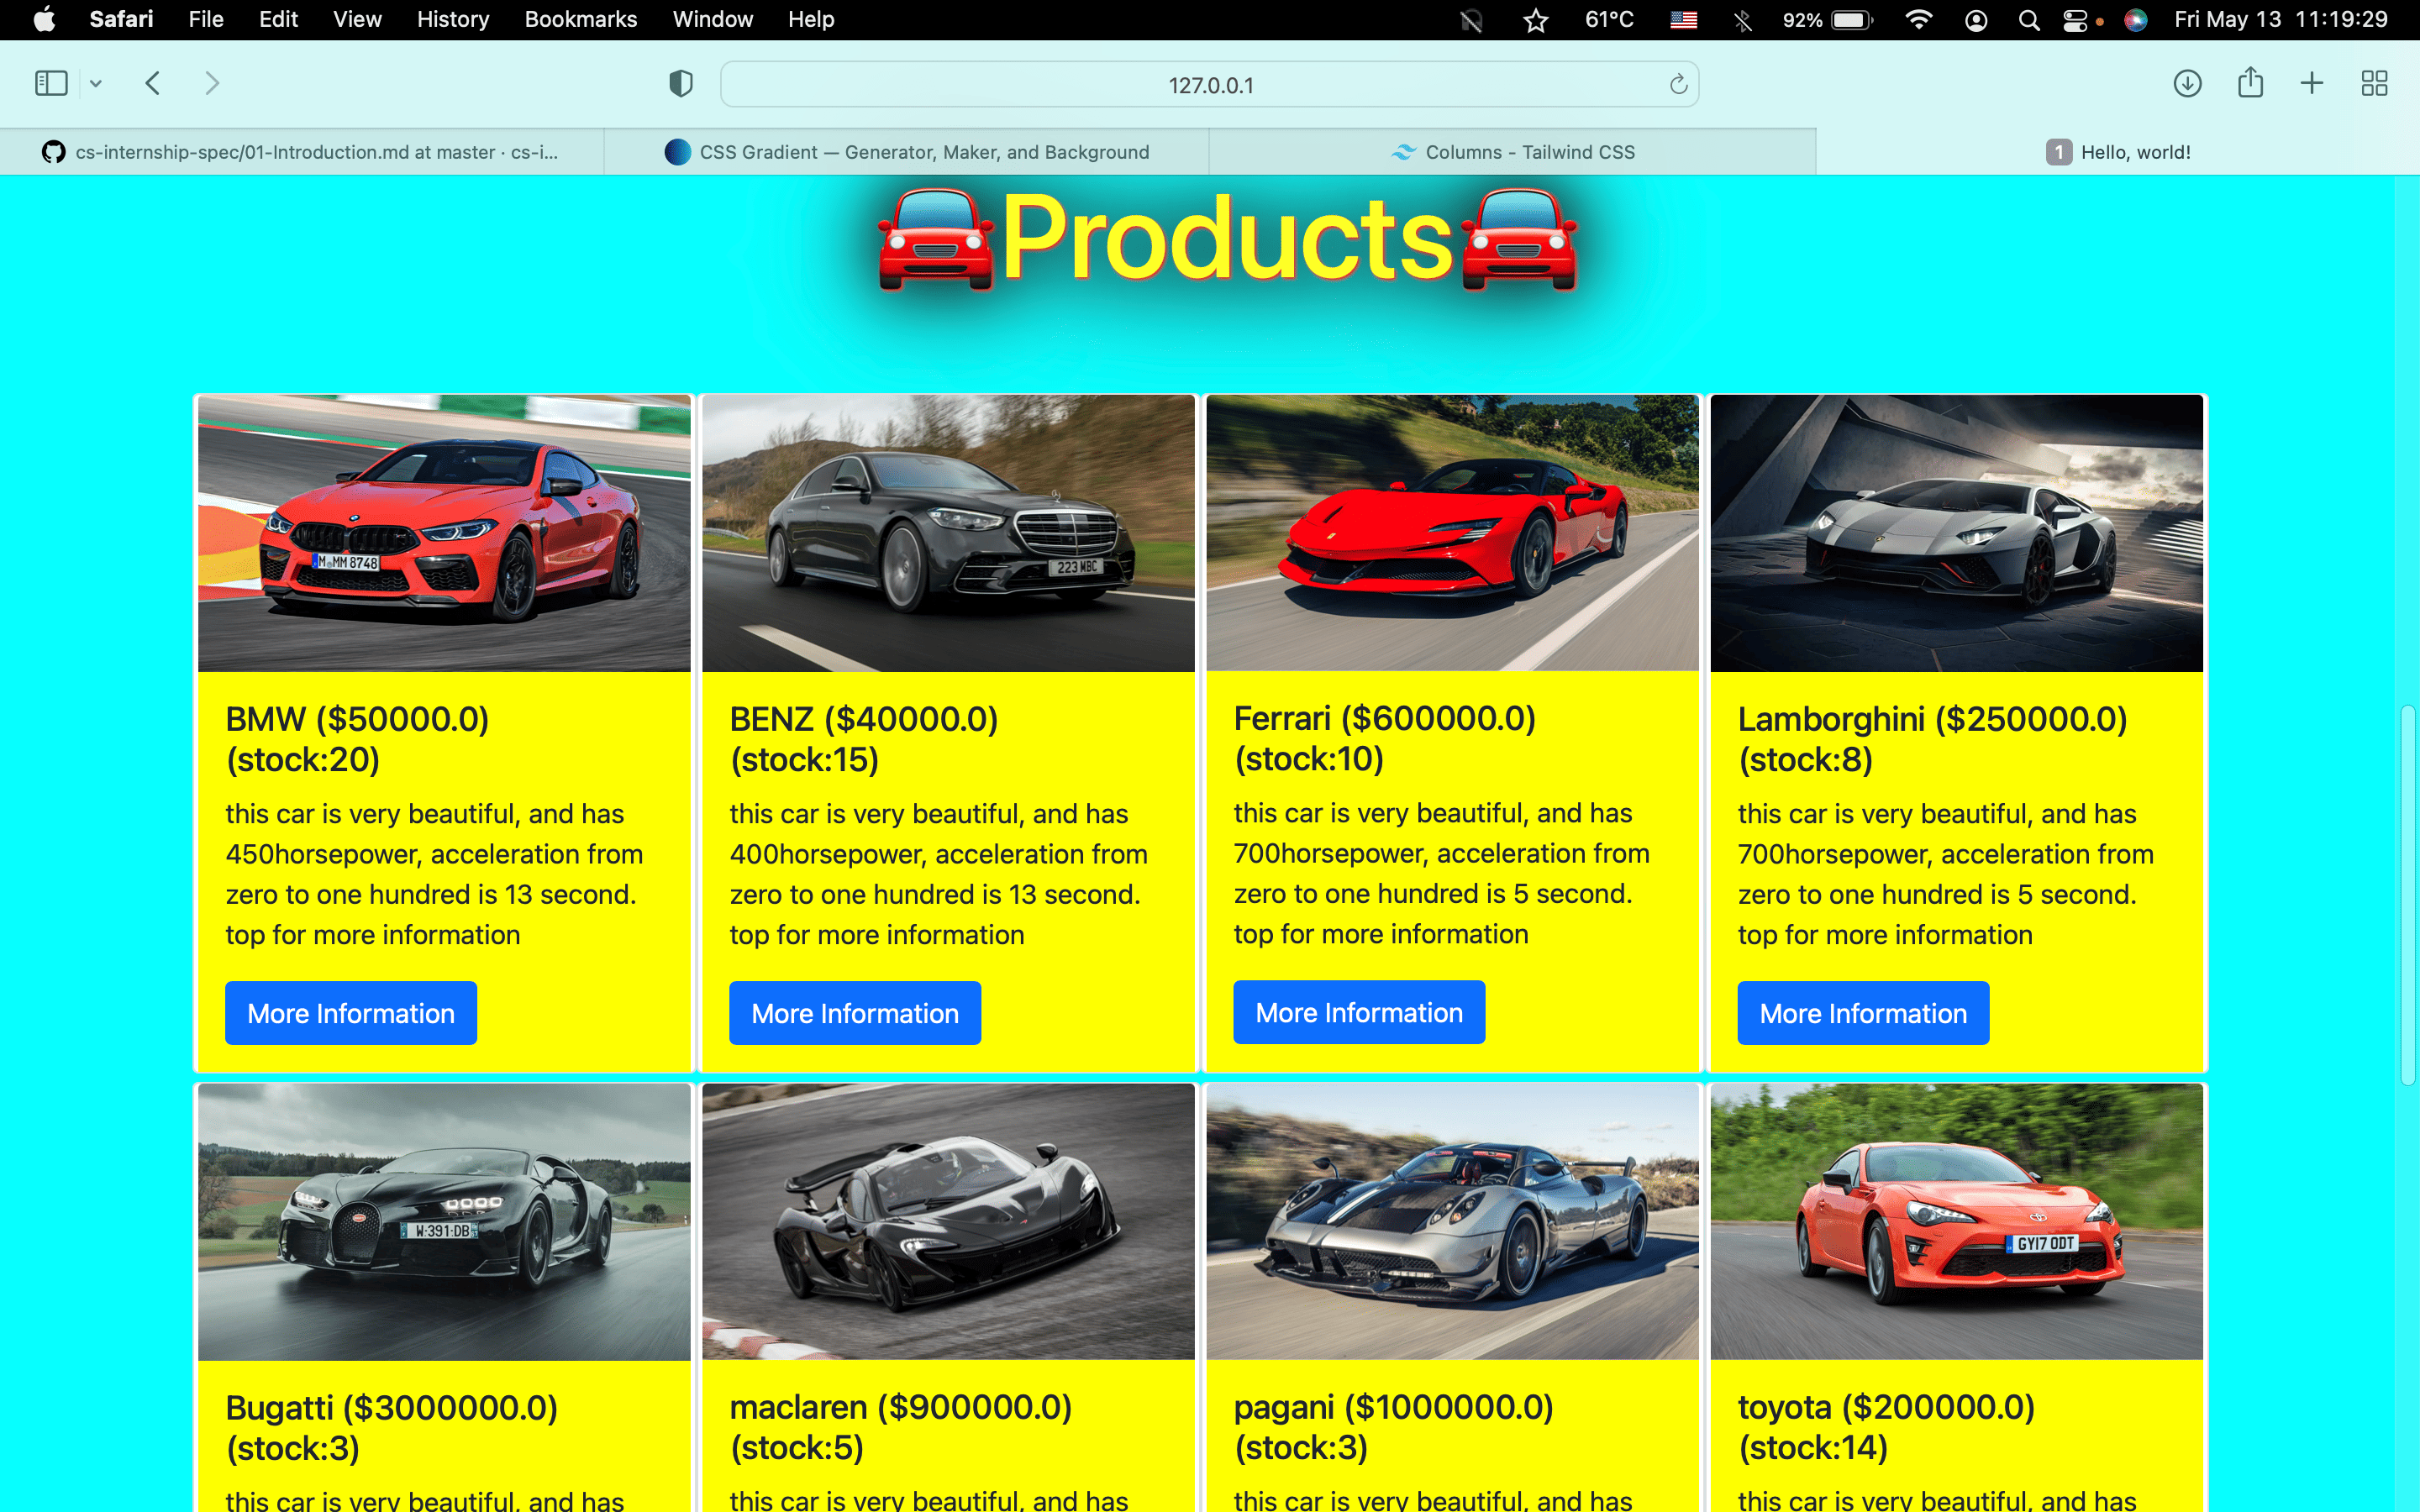The height and width of the screenshot is (1512, 2420).
Task: Show downloads list
Action: click(x=2187, y=83)
